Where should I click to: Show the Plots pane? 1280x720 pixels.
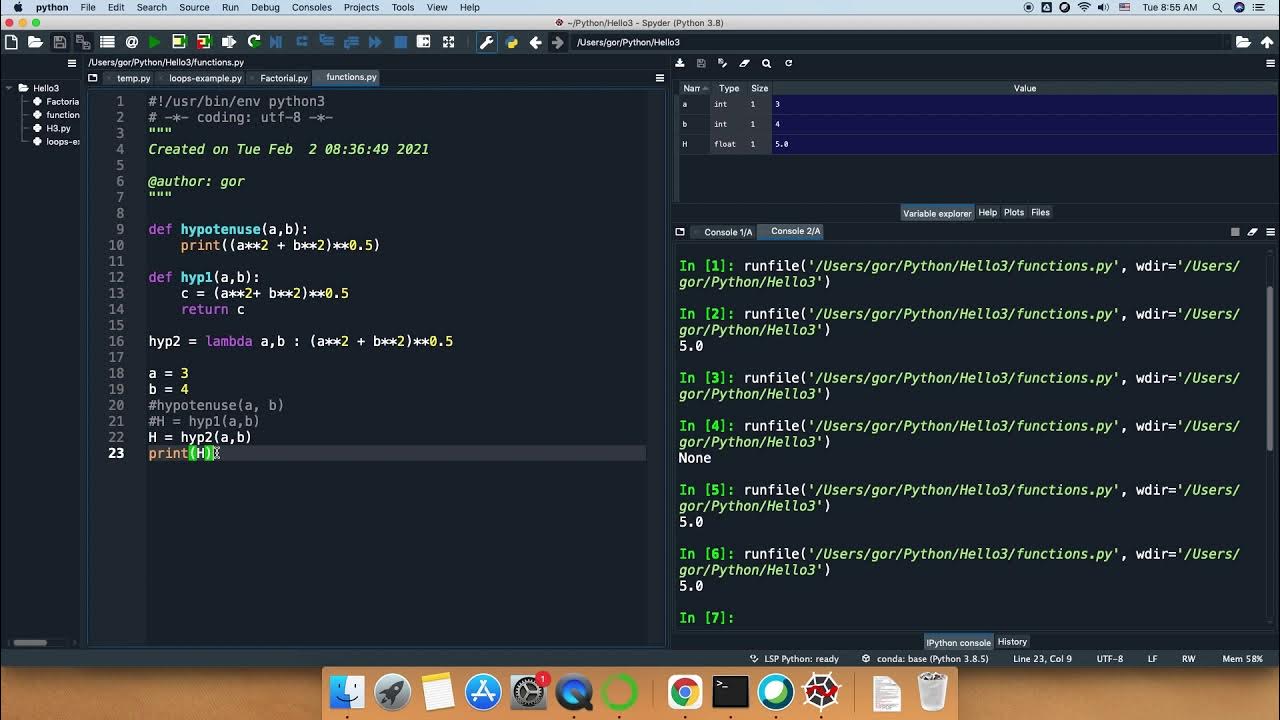pyautogui.click(x=1014, y=212)
